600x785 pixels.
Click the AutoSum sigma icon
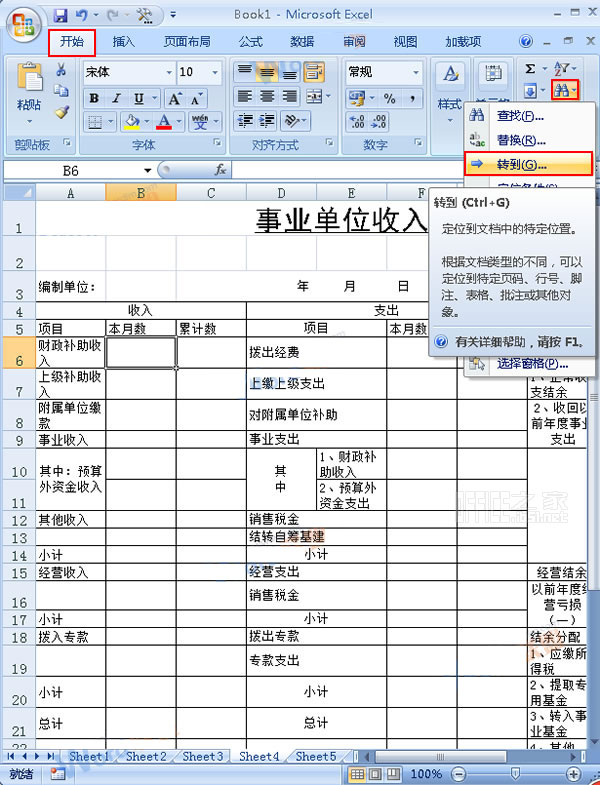[x=531, y=69]
